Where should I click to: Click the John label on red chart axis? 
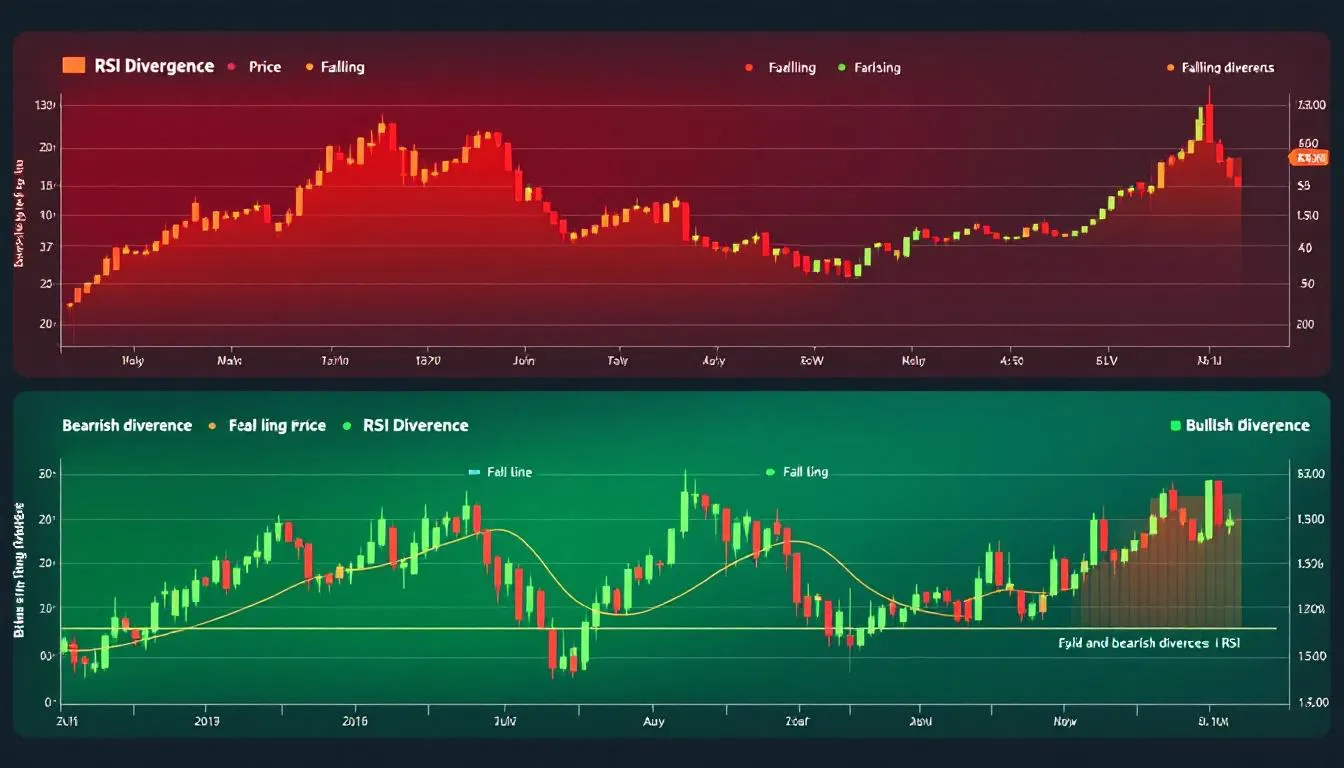tap(523, 360)
